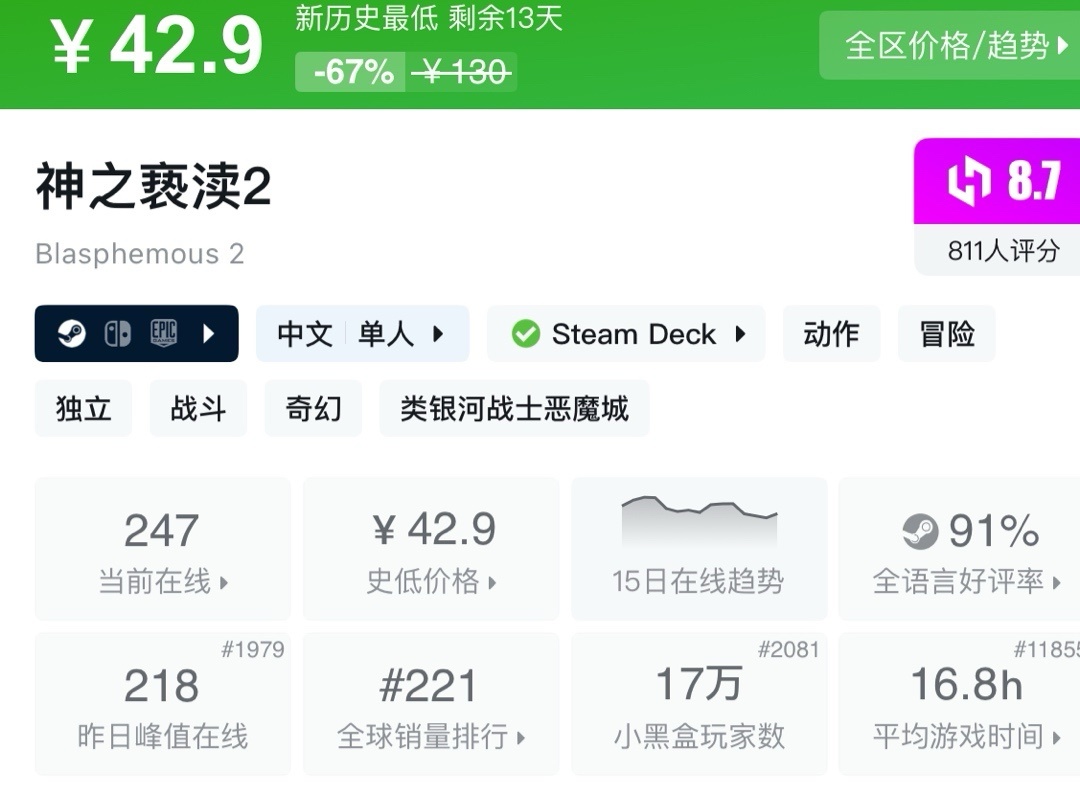Click the Steam logo beside 91% rating
Viewport: 1080px width, 794px height.
pos(919,532)
